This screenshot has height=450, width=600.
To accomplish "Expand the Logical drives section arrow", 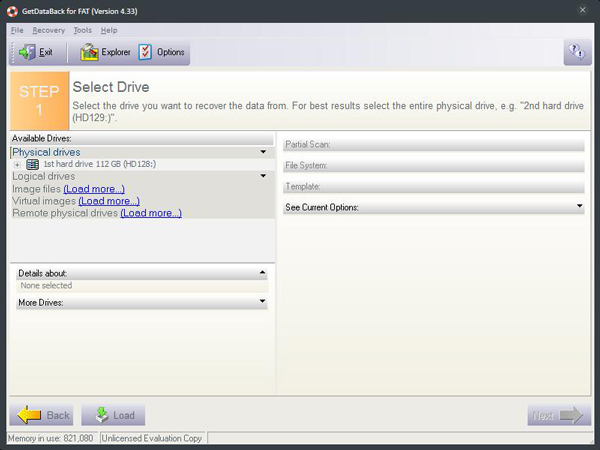I will pyautogui.click(x=263, y=176).
